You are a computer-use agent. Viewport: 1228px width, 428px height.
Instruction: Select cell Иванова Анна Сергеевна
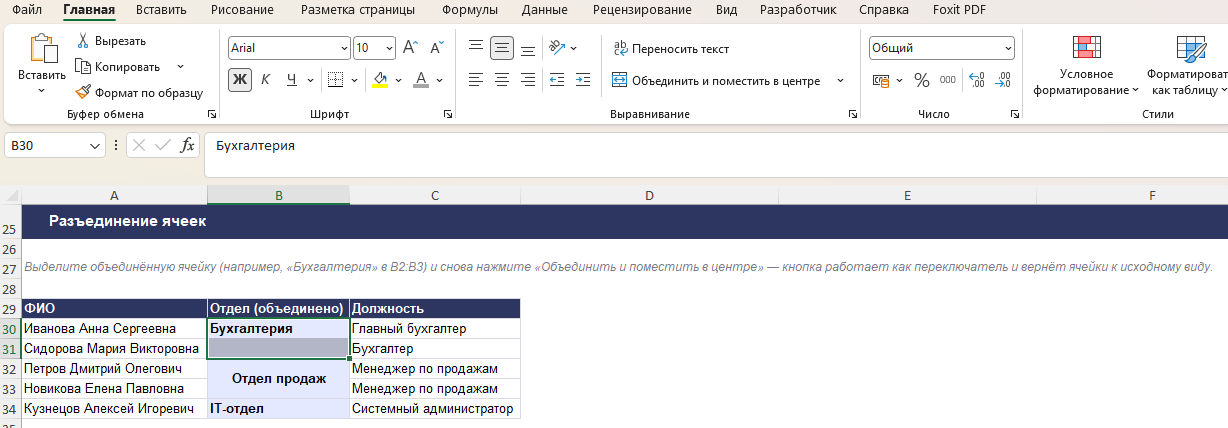tap(114, 328)
